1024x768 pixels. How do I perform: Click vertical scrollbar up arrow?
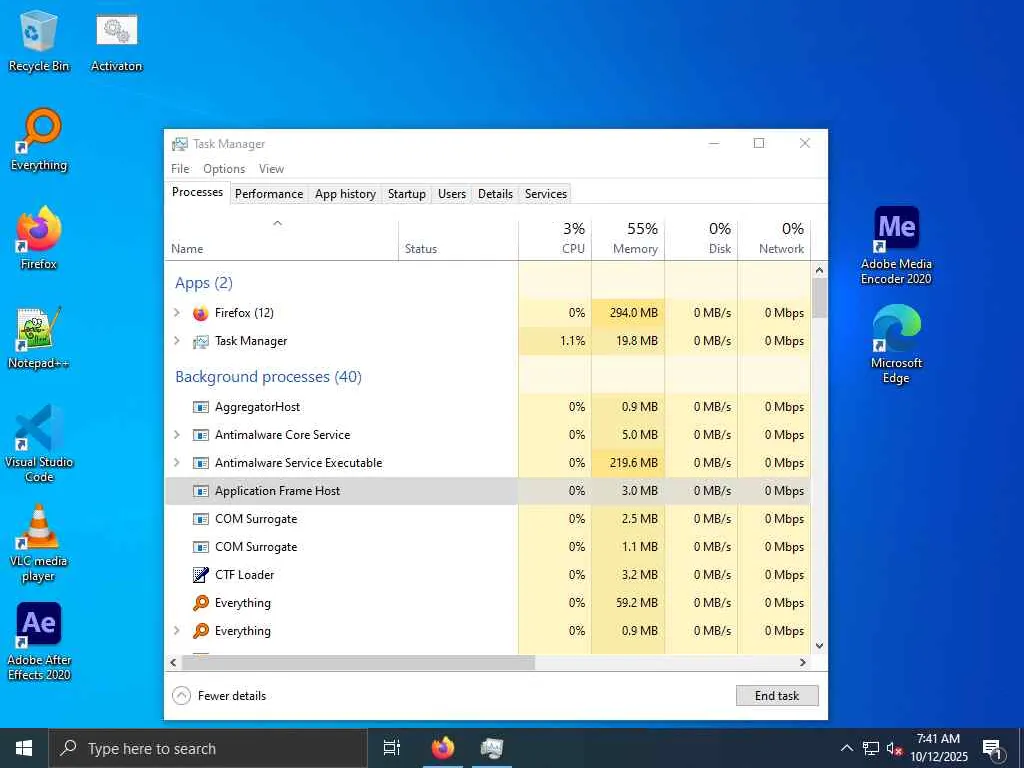[820, 270]
